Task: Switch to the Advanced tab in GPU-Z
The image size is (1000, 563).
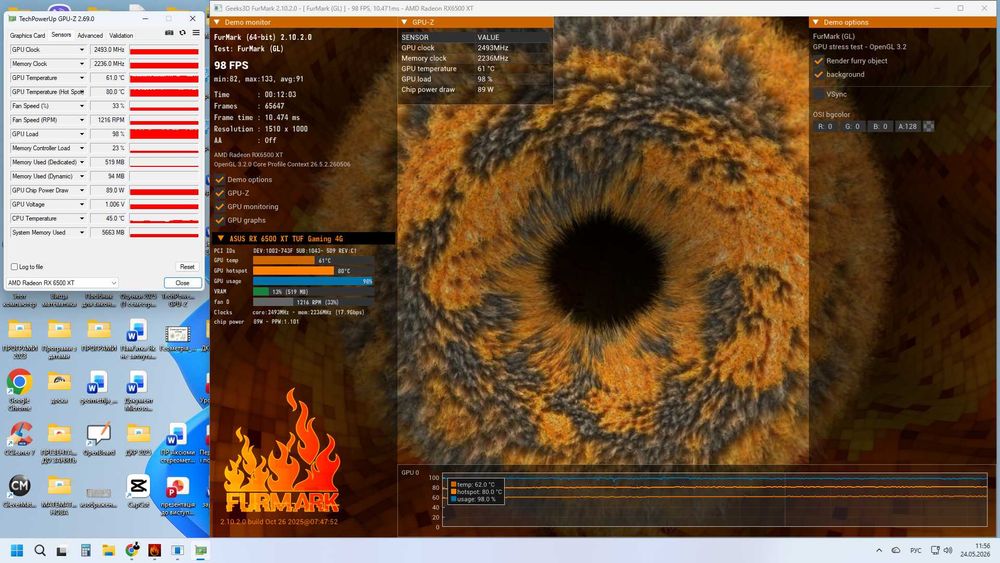Action: point(90,36)
